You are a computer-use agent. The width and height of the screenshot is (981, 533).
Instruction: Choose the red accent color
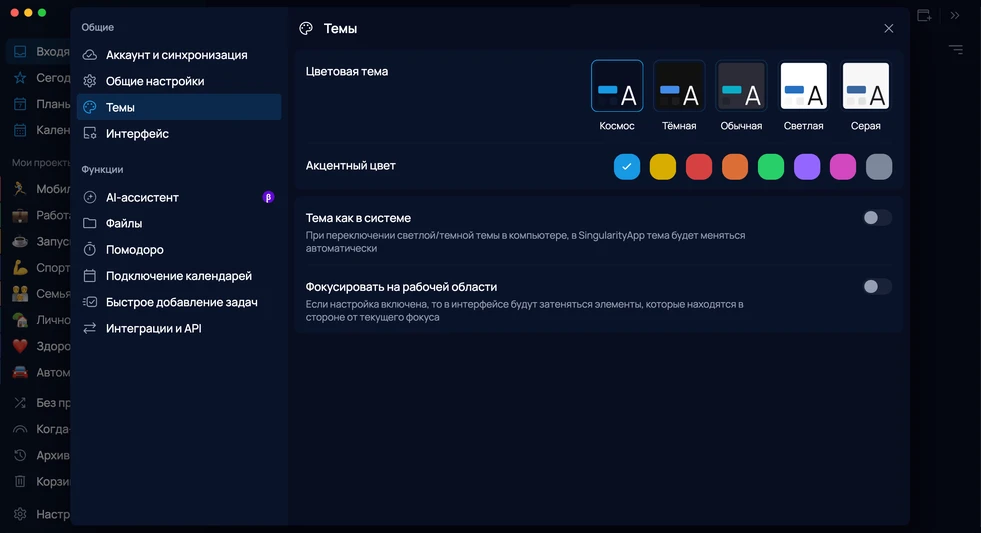tap(699, 166)
